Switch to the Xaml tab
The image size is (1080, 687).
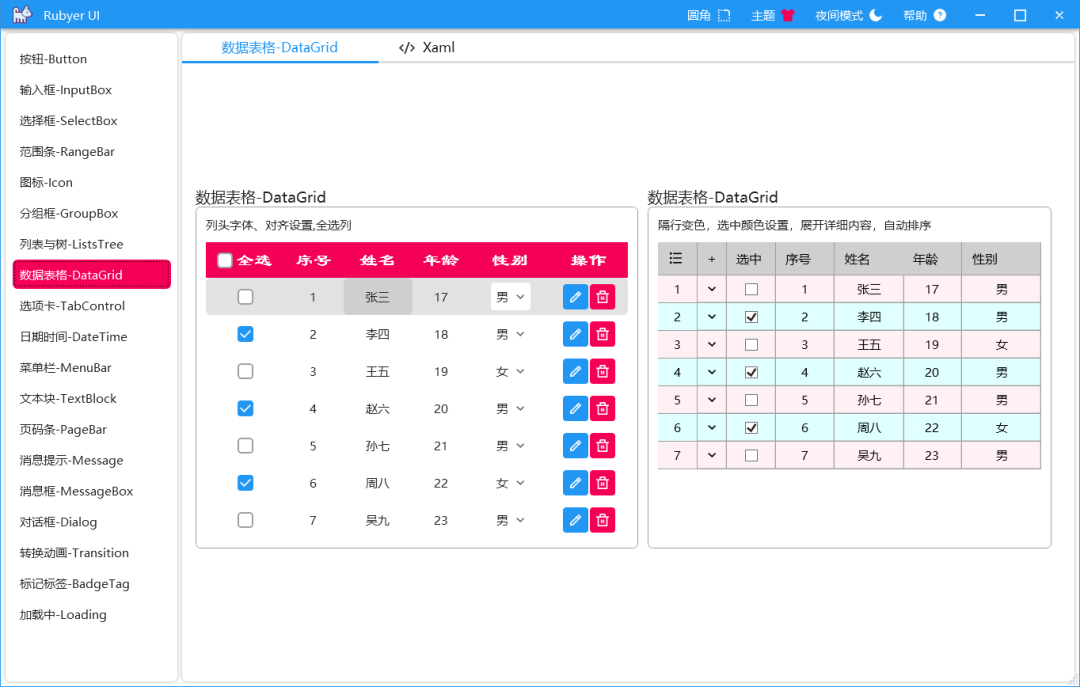pos(425,47)
